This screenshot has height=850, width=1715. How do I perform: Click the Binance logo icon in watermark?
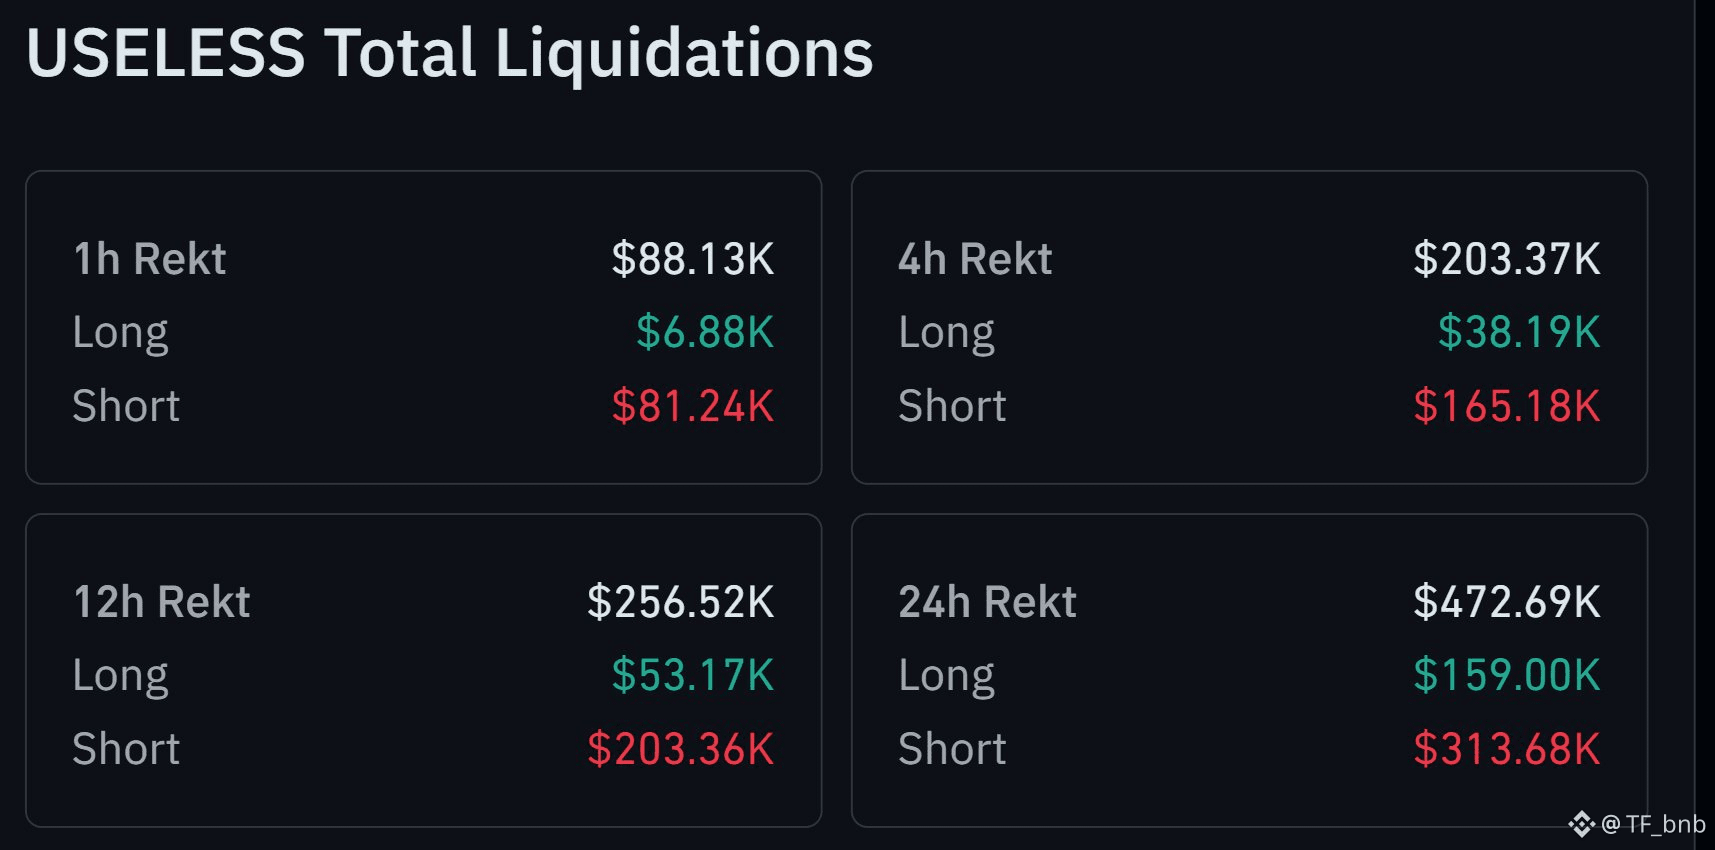(1581, 824)
